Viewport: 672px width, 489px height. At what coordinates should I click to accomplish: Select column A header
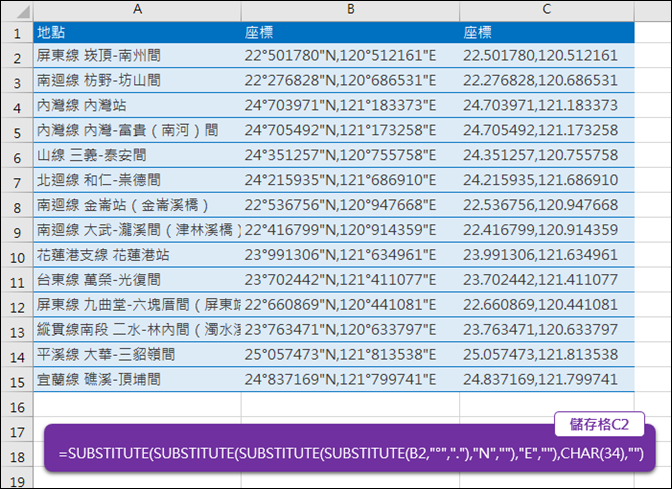pyautogui.click(x=137, y=9)
